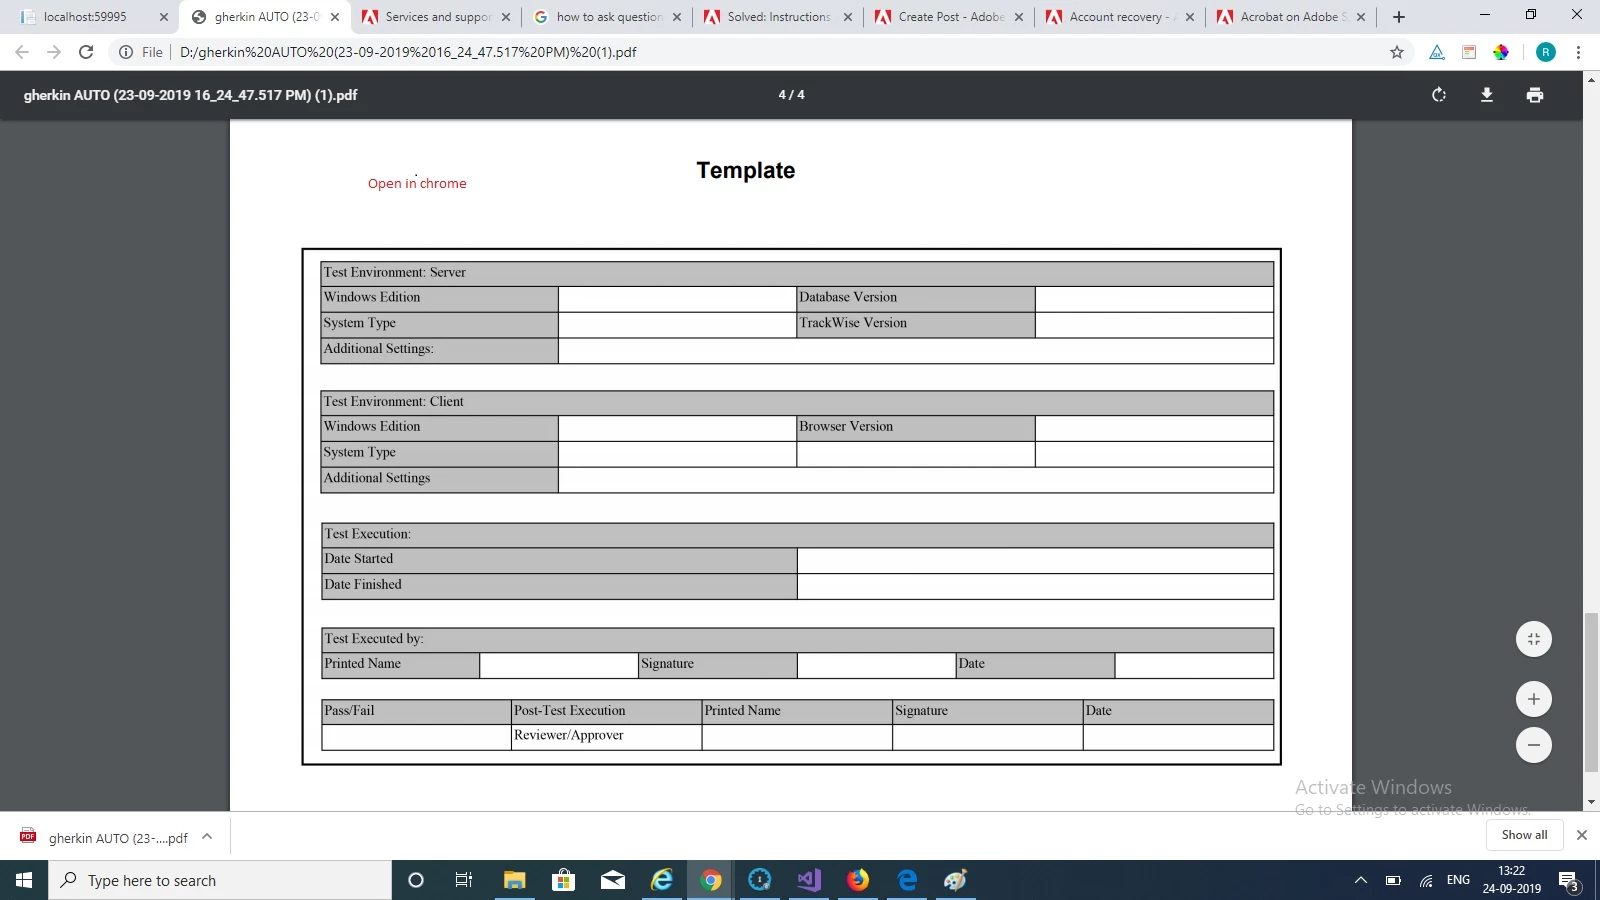Screen dimensions: 1600x900
Task: Open File Explorer from the taskbar
Action: click(x=514, y=880)
